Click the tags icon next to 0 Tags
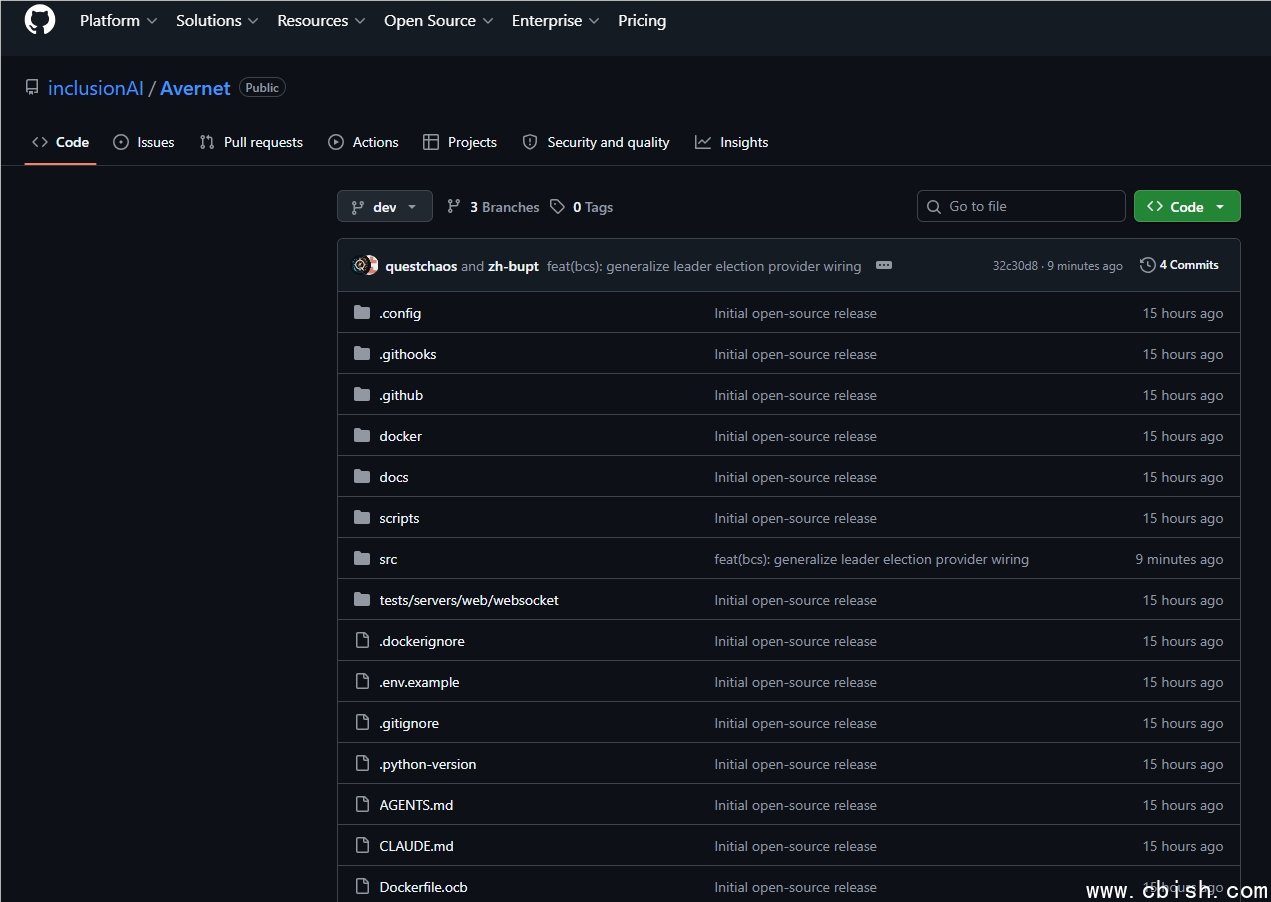Viewport: 1271px width, 902px height. [557, 207]
